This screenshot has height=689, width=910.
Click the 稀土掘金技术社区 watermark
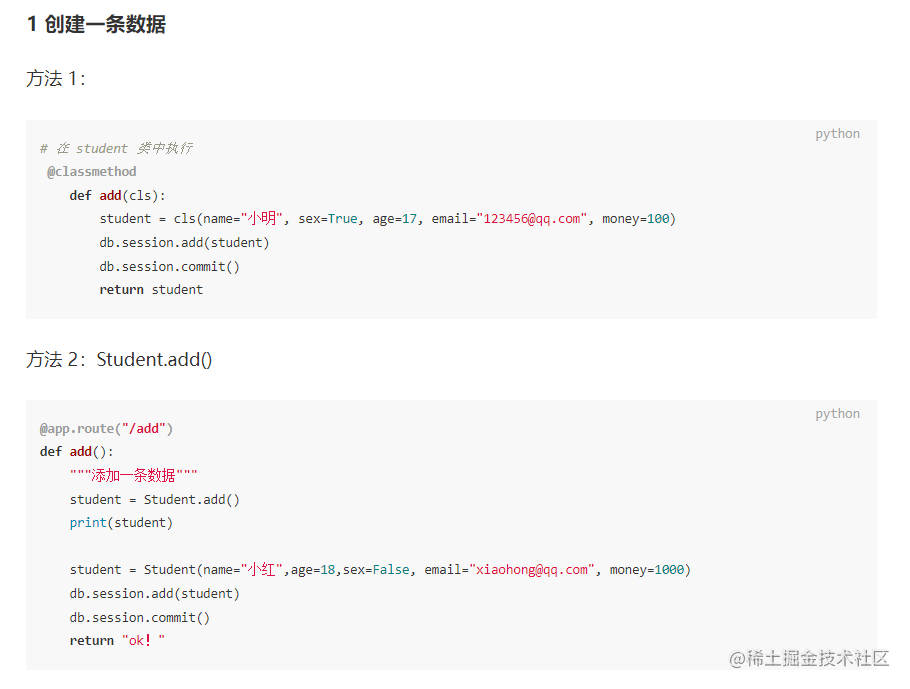pyautogui.click(x=810, y=659)
